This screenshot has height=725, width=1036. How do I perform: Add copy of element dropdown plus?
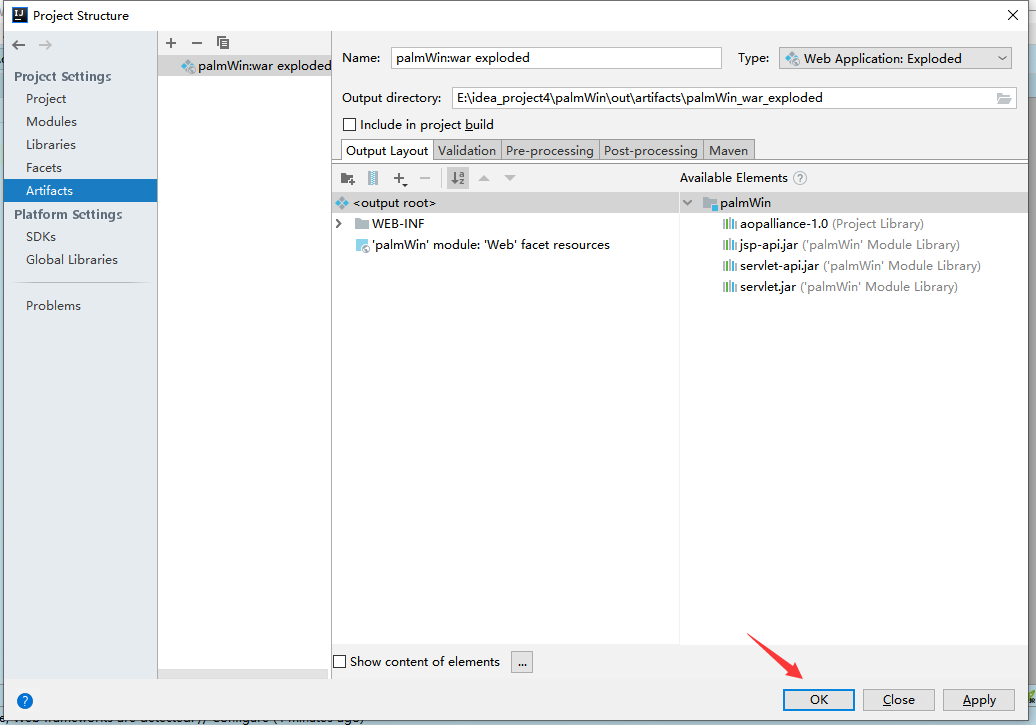tap(400, 178)
